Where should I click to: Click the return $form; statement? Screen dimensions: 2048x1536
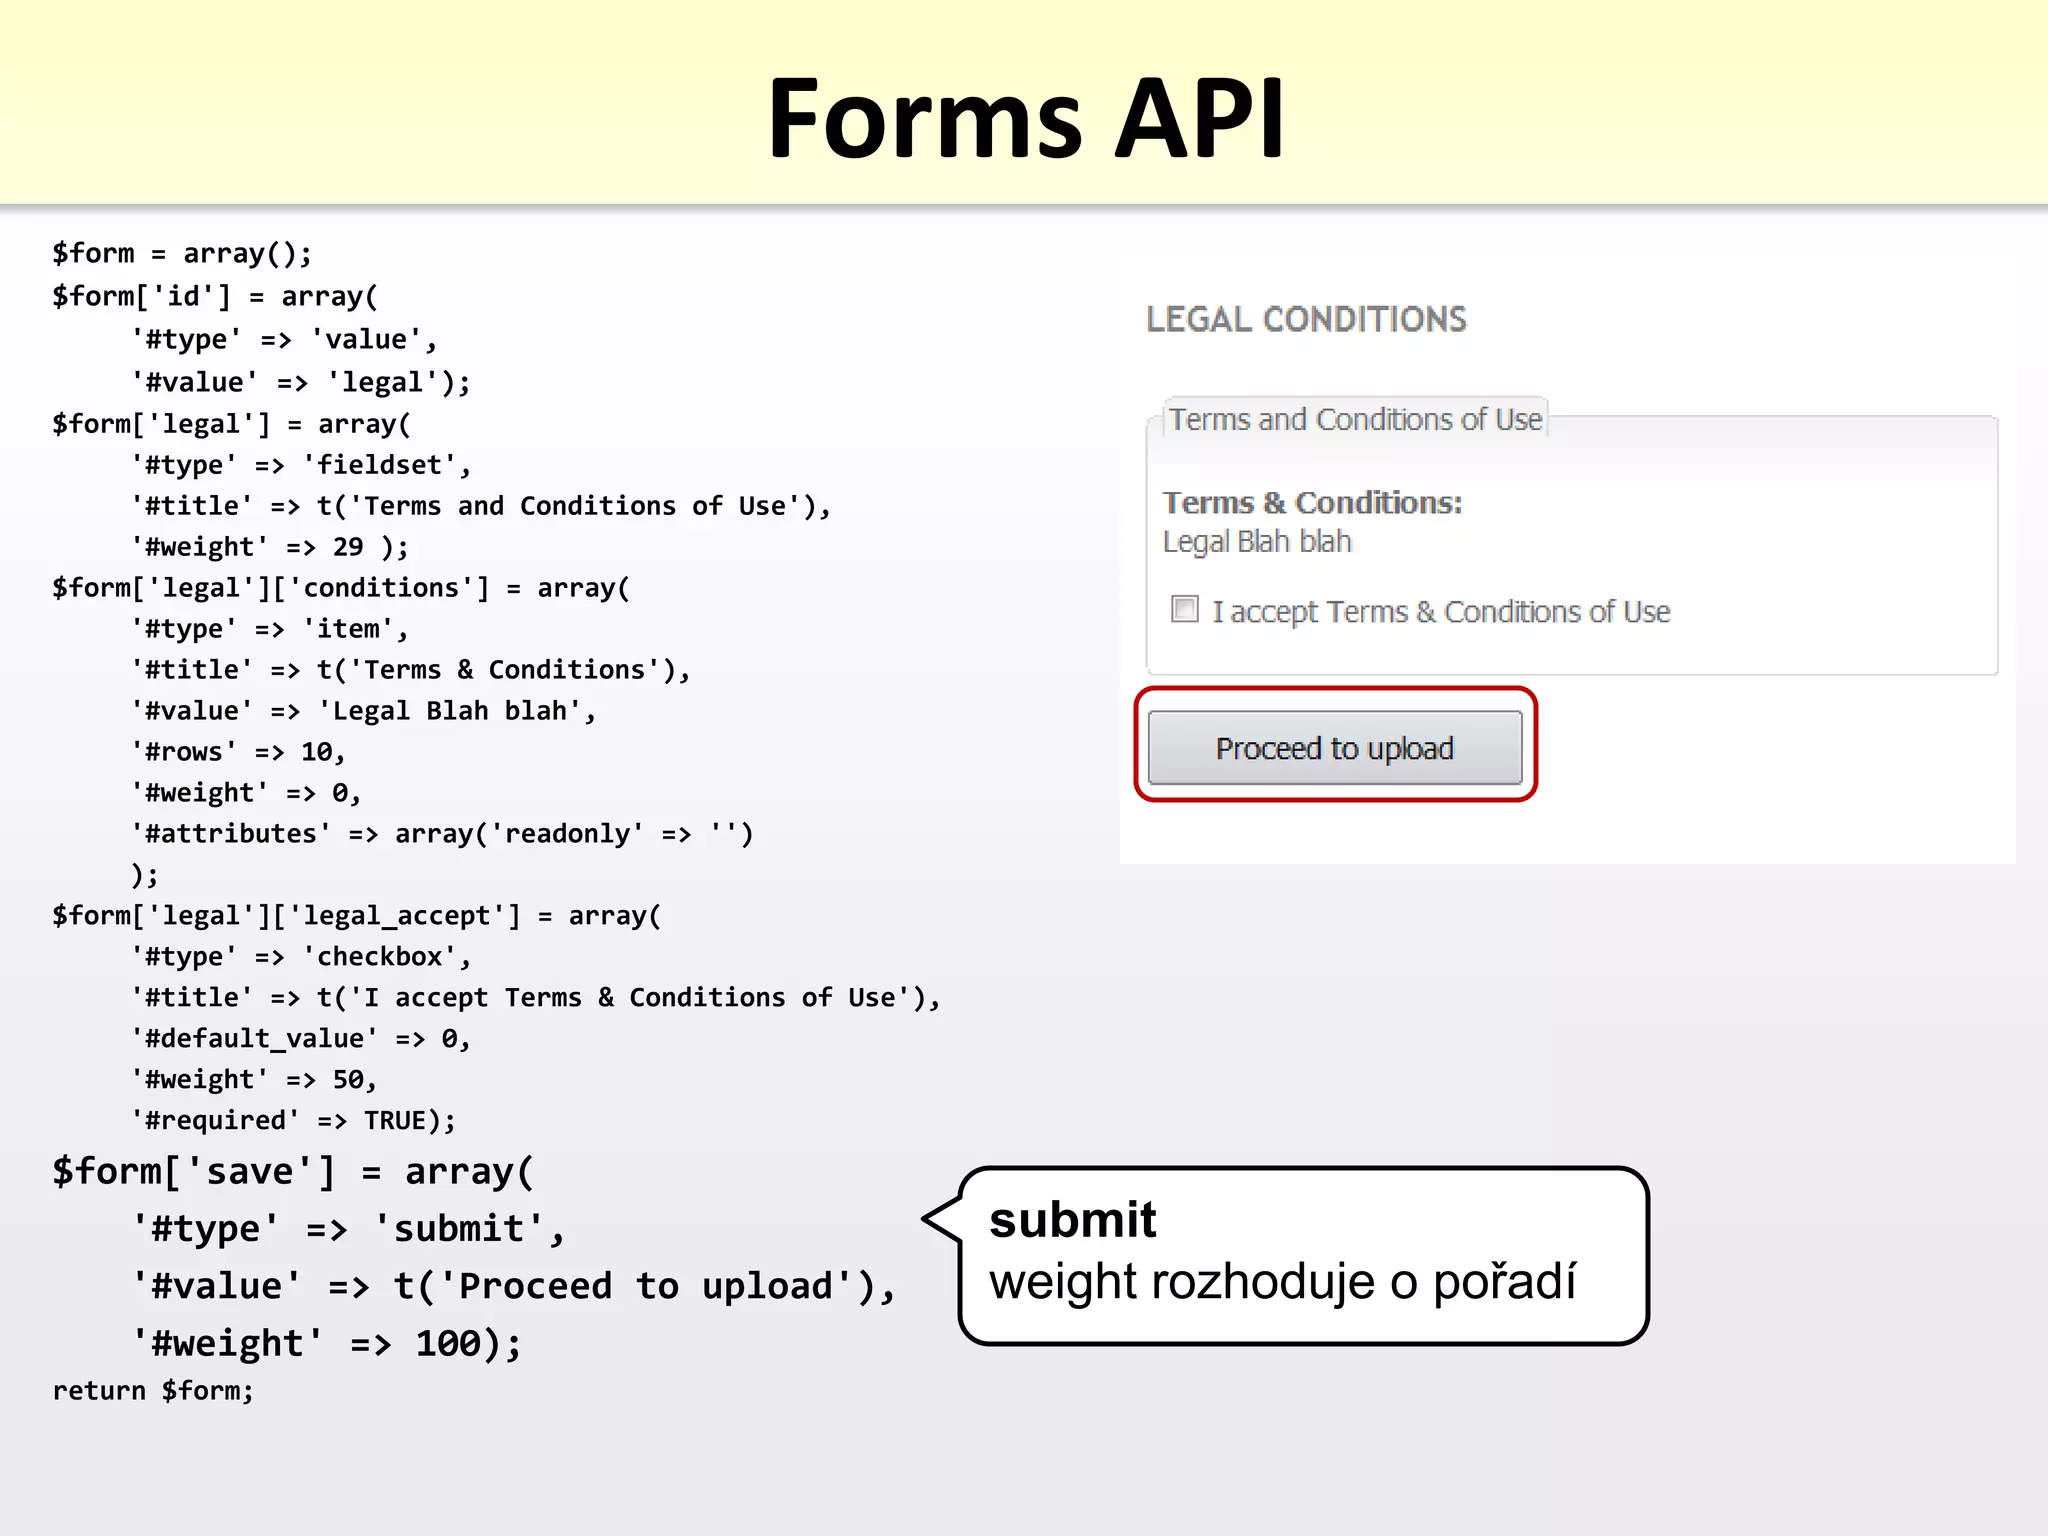click(153, 1391)
